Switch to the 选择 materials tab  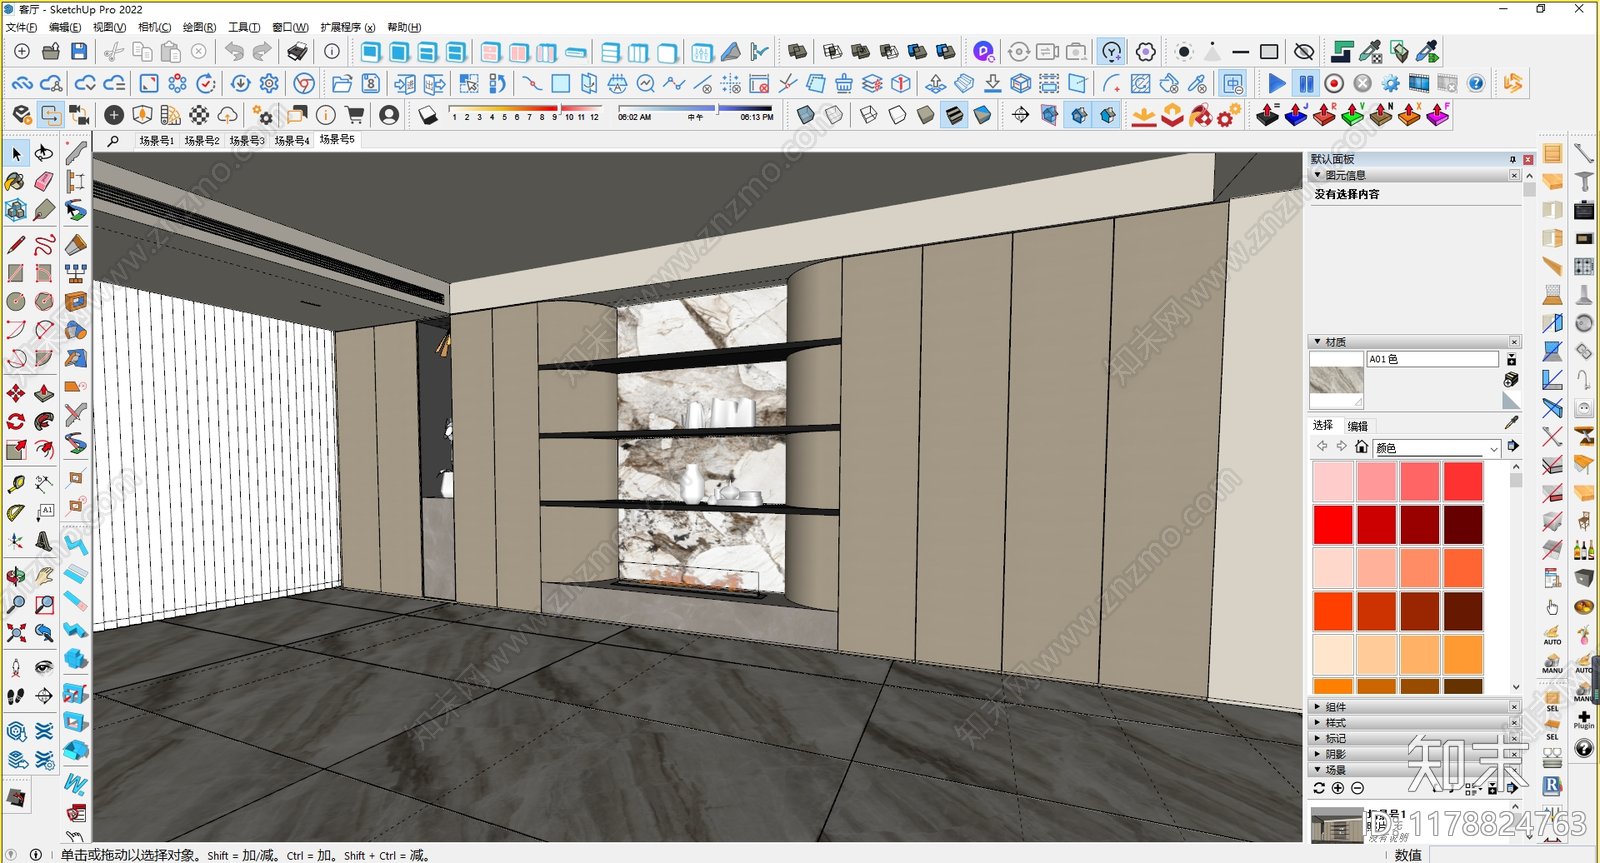pos(1323,425)
